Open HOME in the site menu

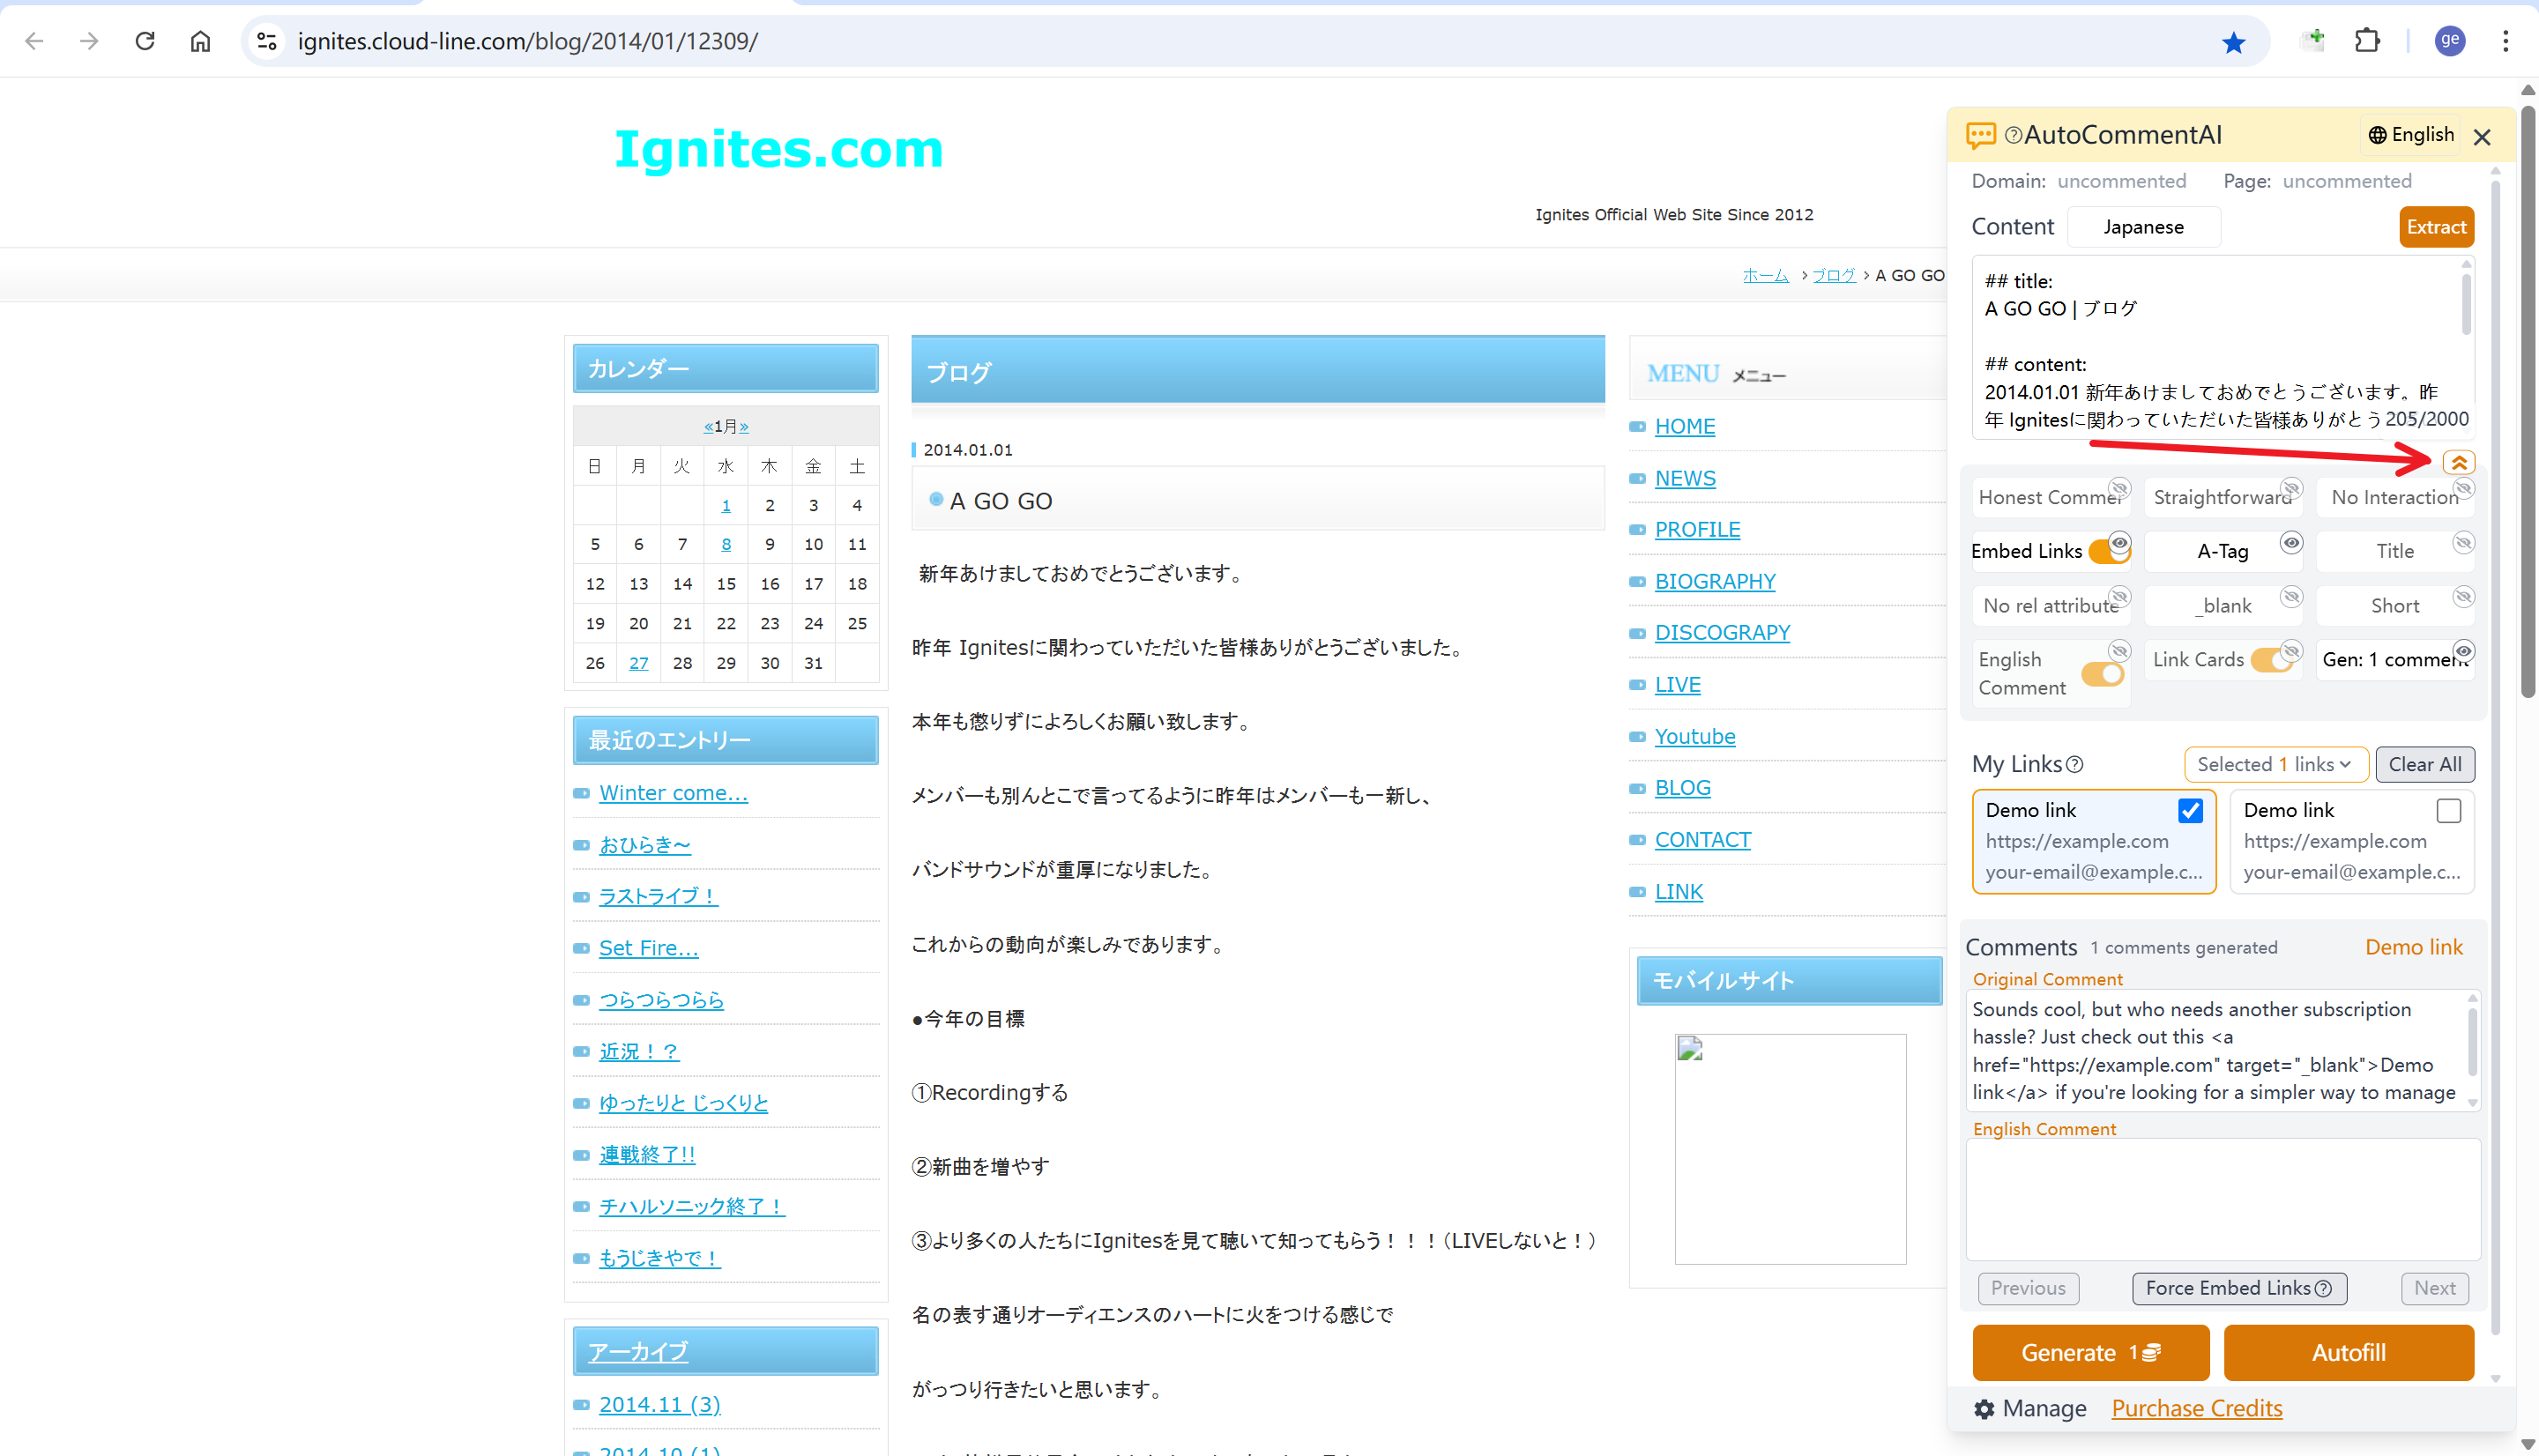(1685, 427)
